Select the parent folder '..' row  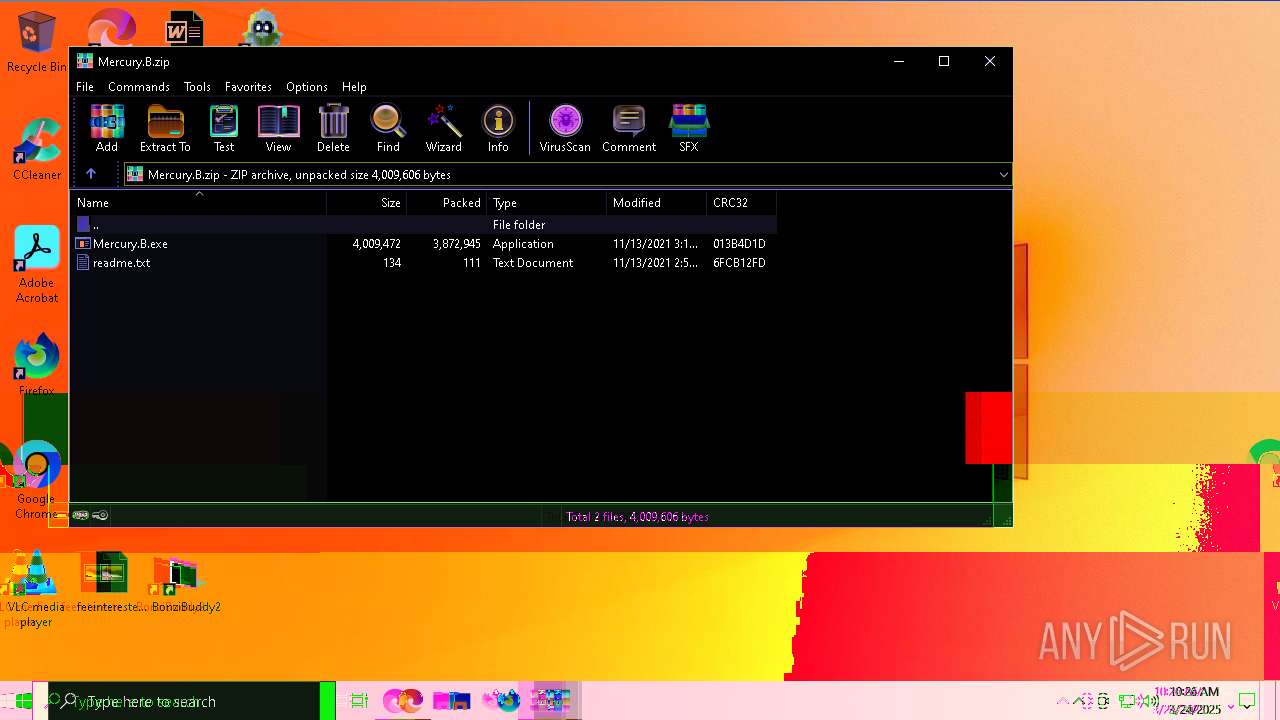click(424, 225)
